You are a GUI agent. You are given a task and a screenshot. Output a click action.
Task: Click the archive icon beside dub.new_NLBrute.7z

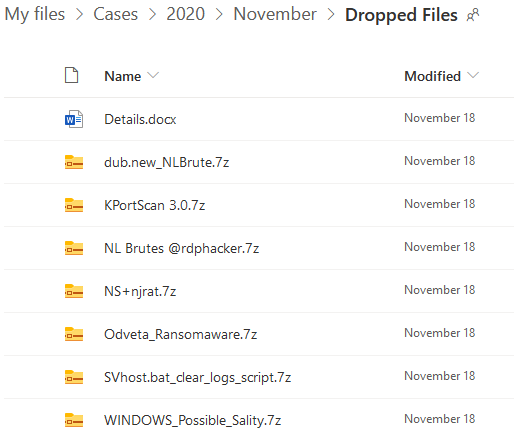pyautogui.click(x=74, y=162)
